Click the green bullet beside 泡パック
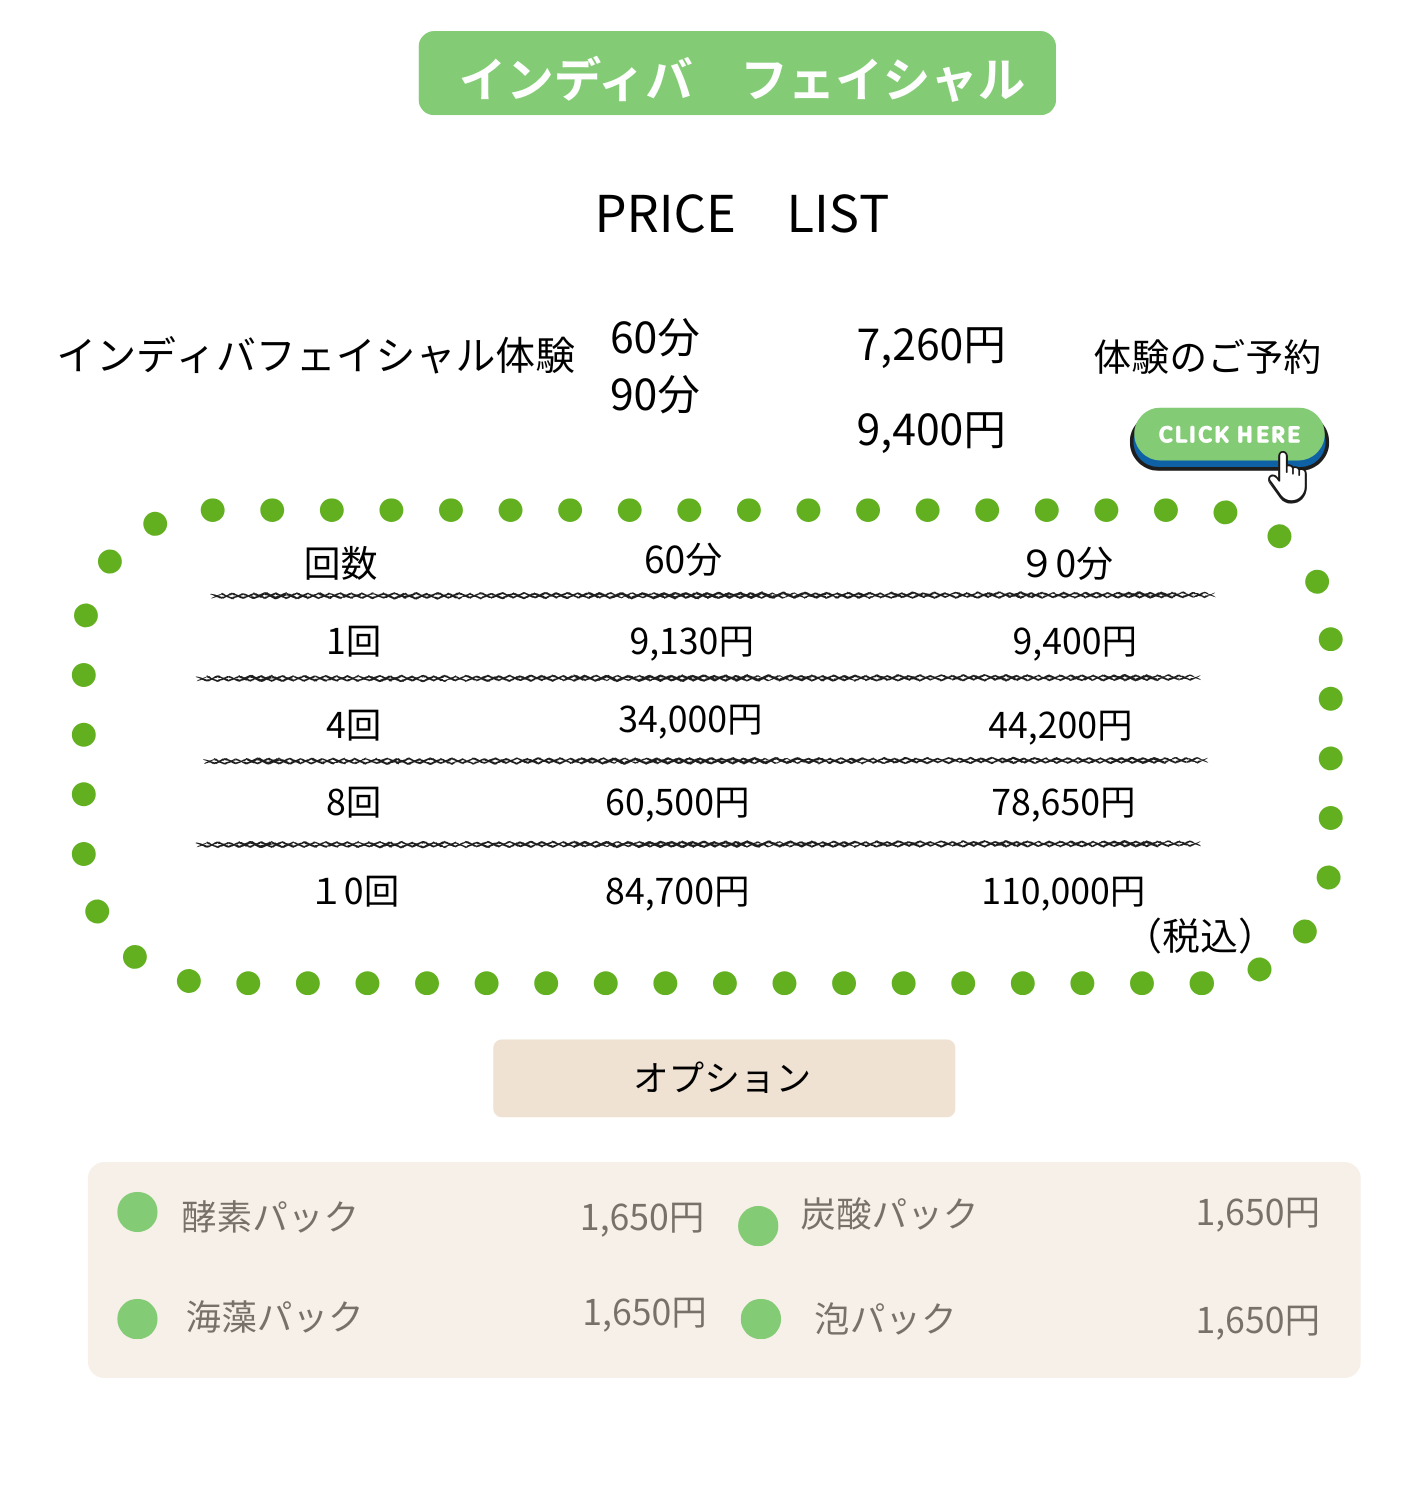 (x=761, y=1319)
